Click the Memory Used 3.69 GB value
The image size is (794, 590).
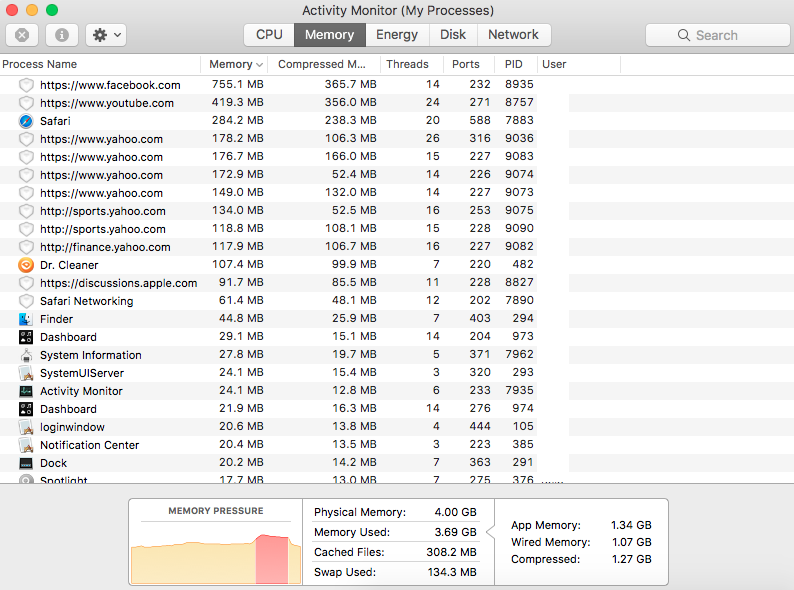pos(455,532)
